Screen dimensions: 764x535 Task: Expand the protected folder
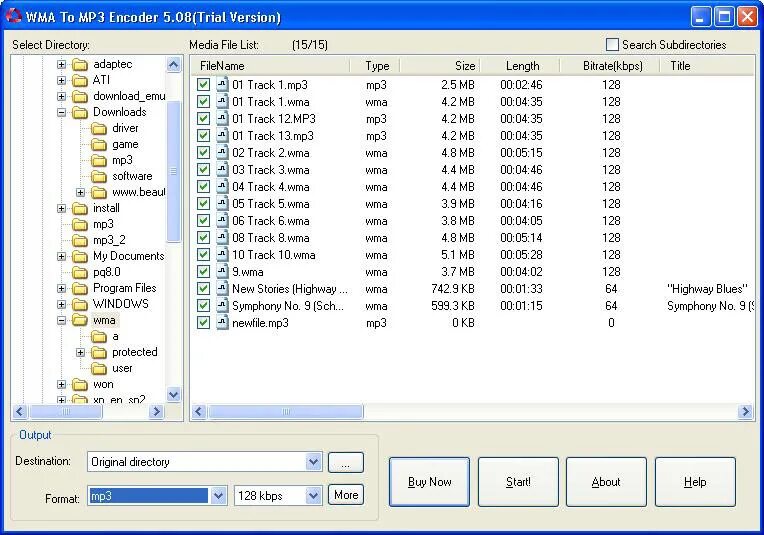(x=80, y=352)
